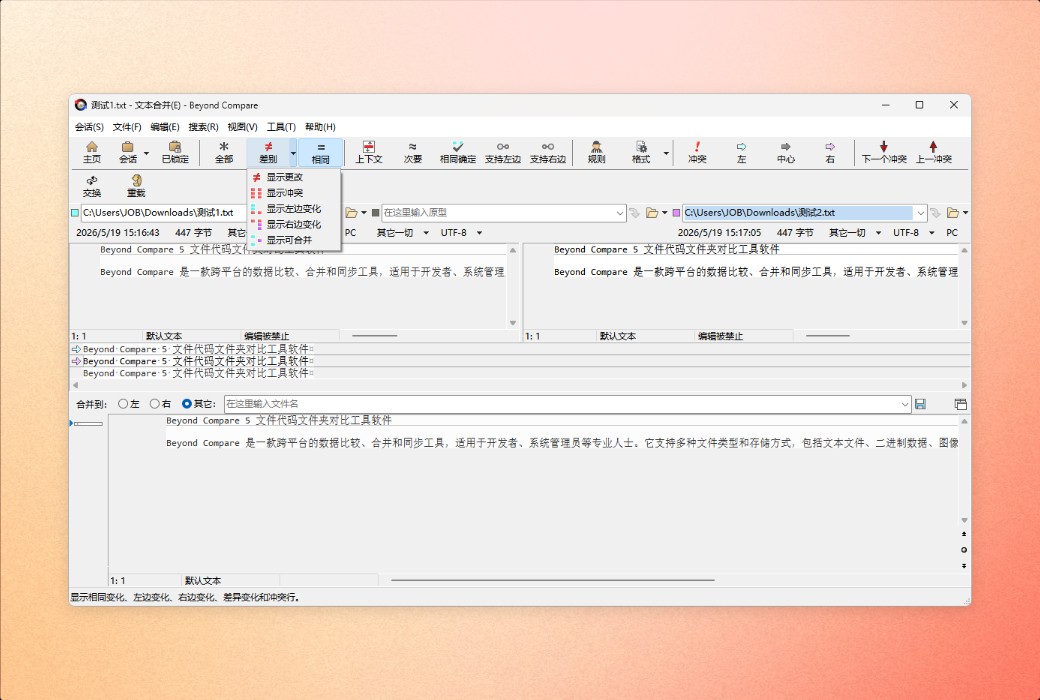The height and width of the screenshot is (700, 1040).
Task: Click gray arrow icon after 测试2.txt path
Action: pos(935,213)
